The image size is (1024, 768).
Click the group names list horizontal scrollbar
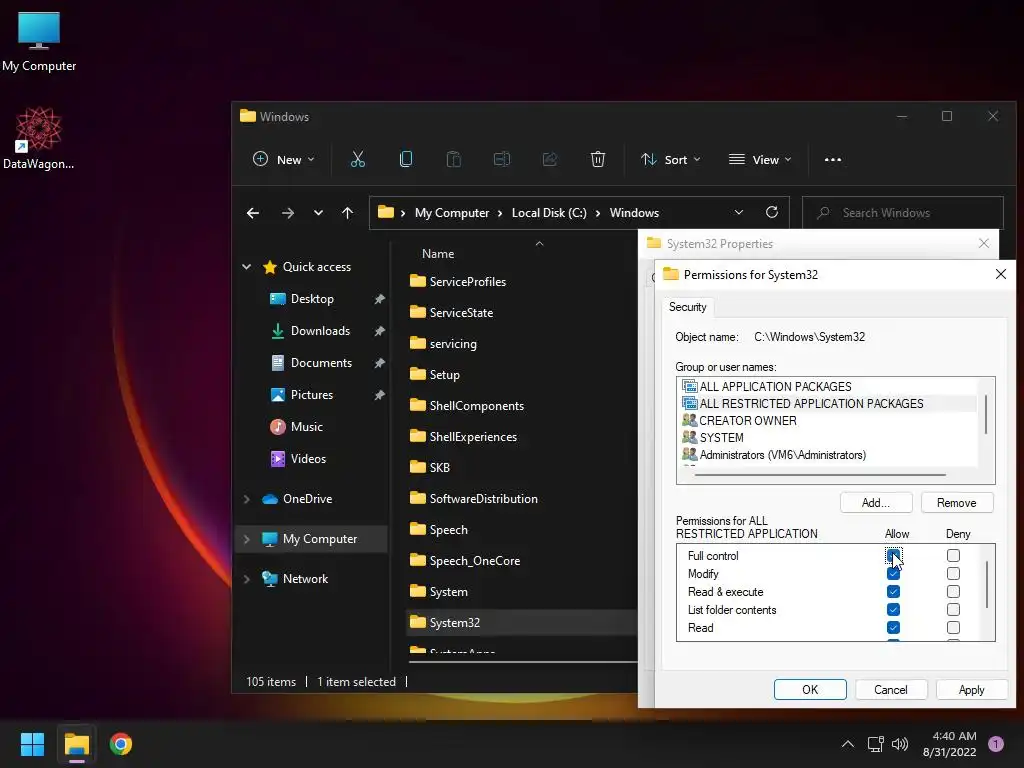[820, 475]
